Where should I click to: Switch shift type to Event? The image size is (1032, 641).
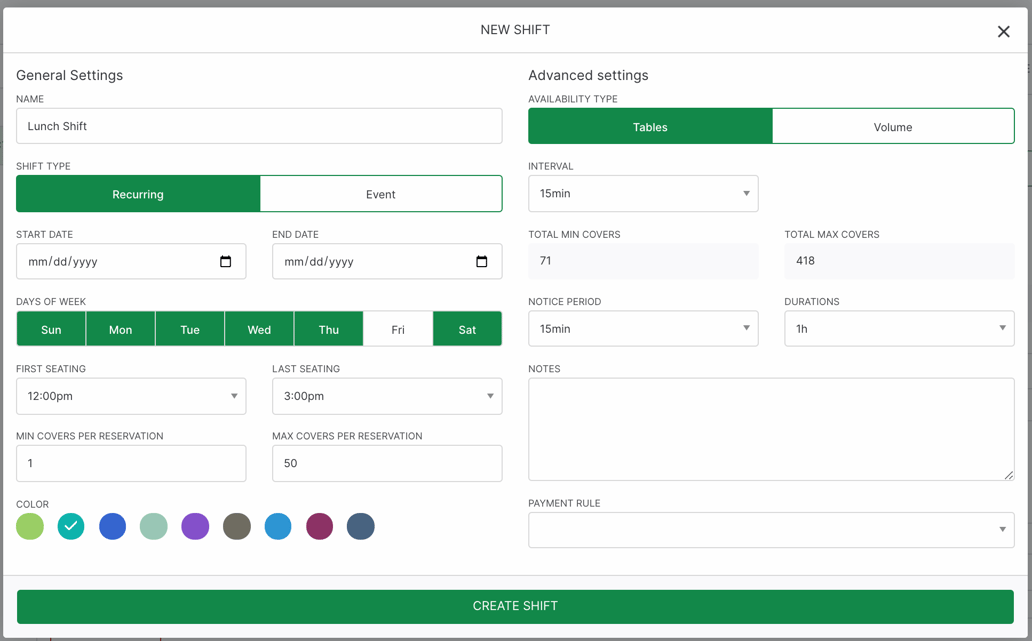tap(381, 194)
